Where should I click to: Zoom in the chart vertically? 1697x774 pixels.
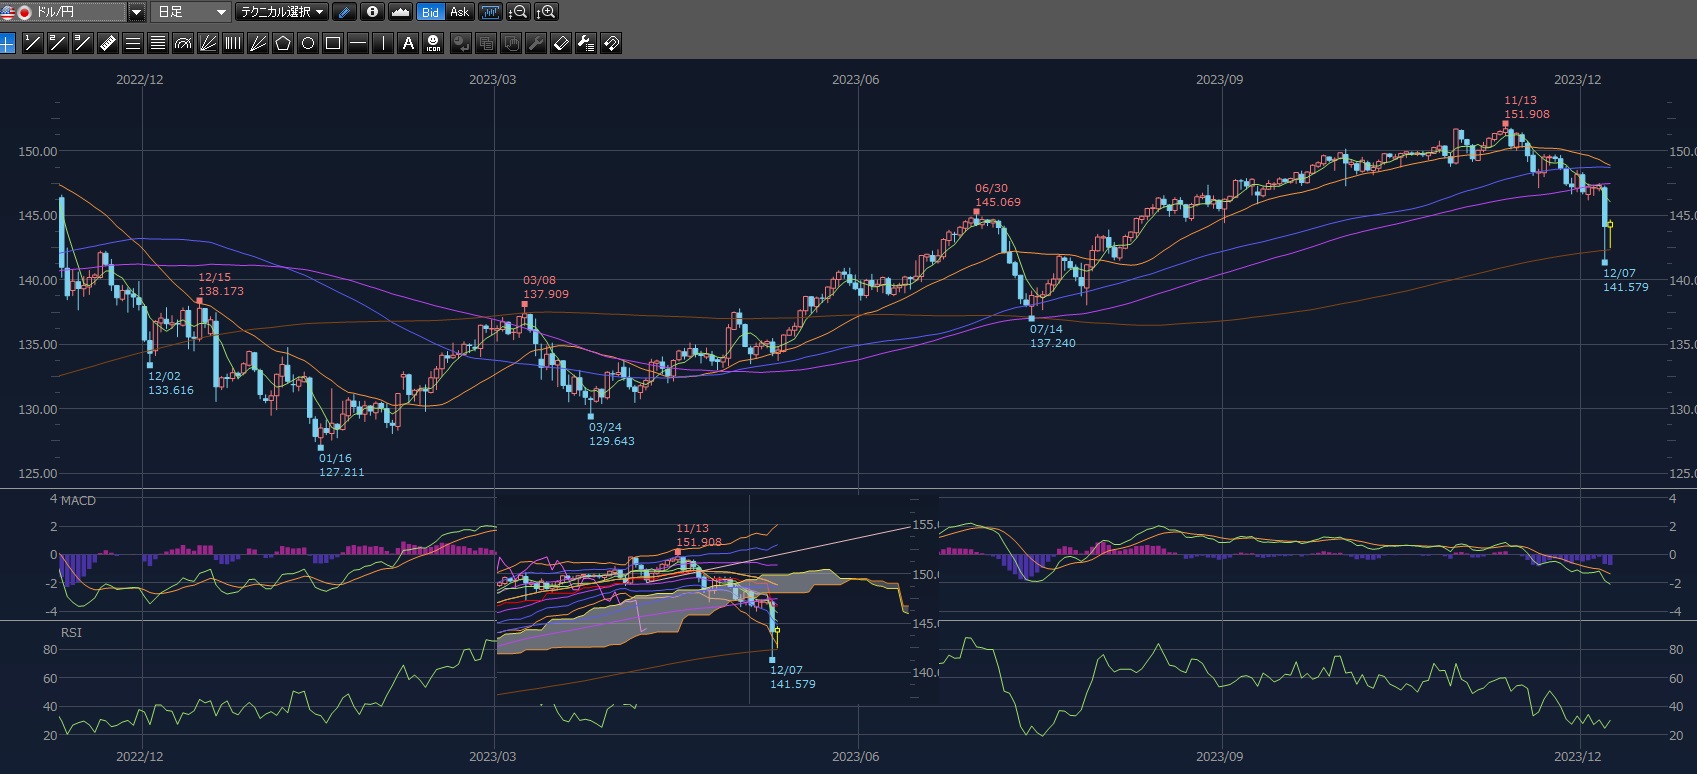546,12
